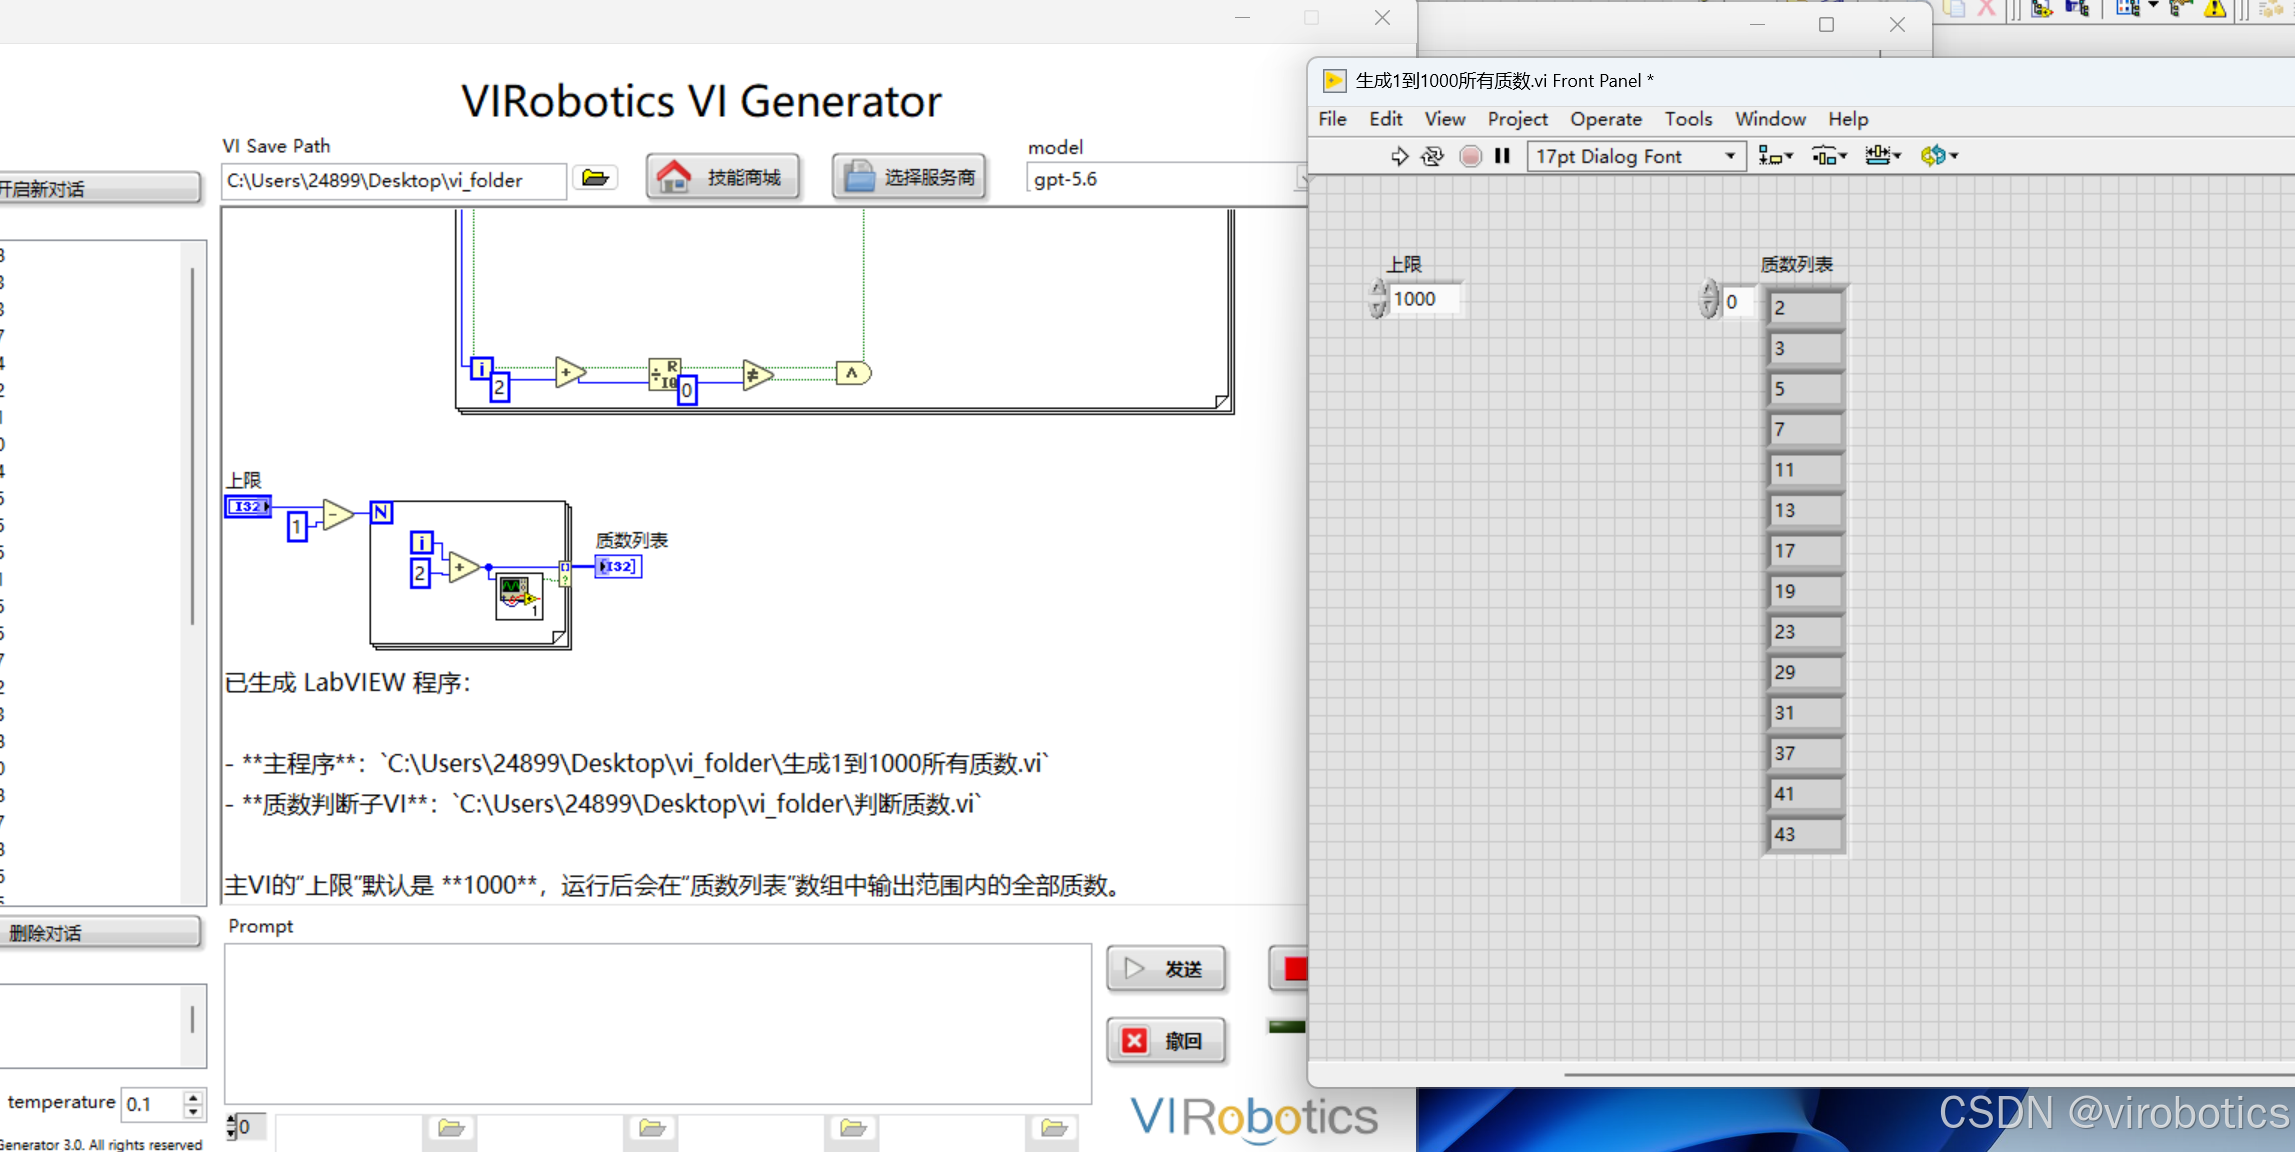Select array element showing 7
The width and height of the screenshot is (2295, 1152).
(x=1806, y=430)
